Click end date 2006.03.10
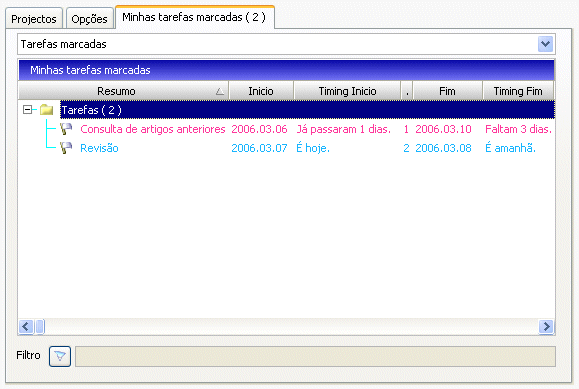The width and height of the screenshot is (579, 389). click(x=443, y=129)
